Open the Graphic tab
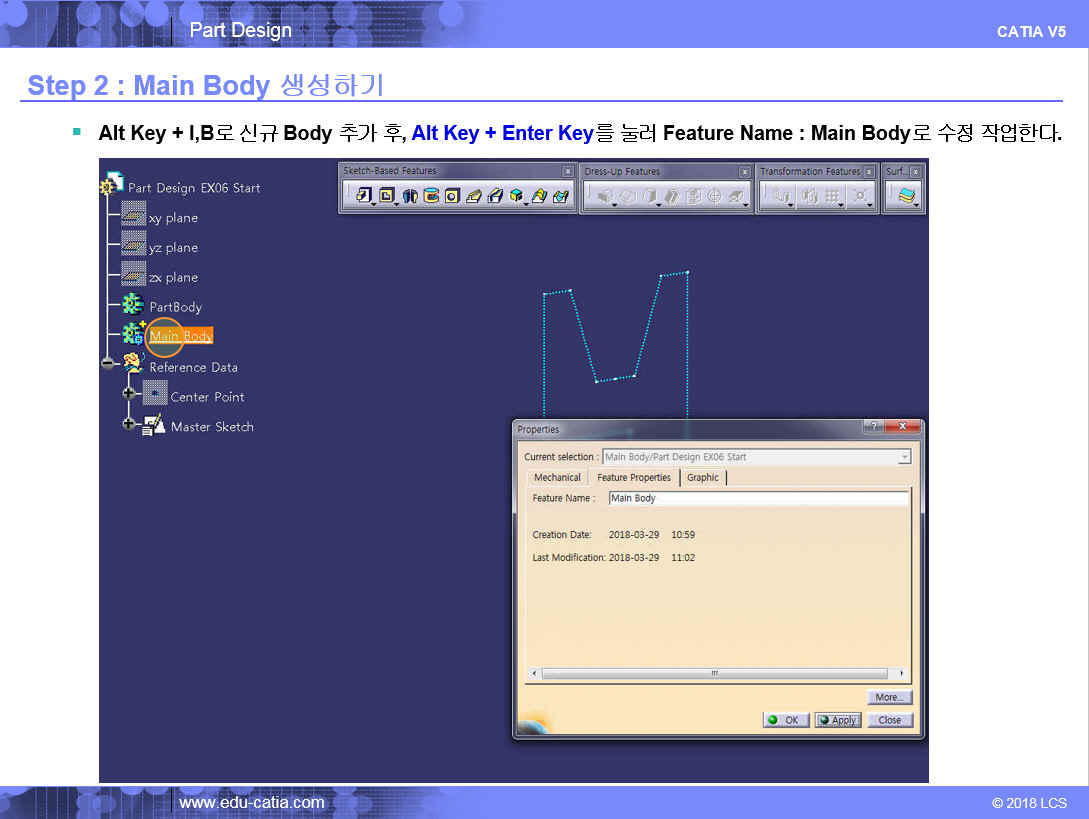The width and height of the screenshot is (1089, 819). tap(702, 478)
